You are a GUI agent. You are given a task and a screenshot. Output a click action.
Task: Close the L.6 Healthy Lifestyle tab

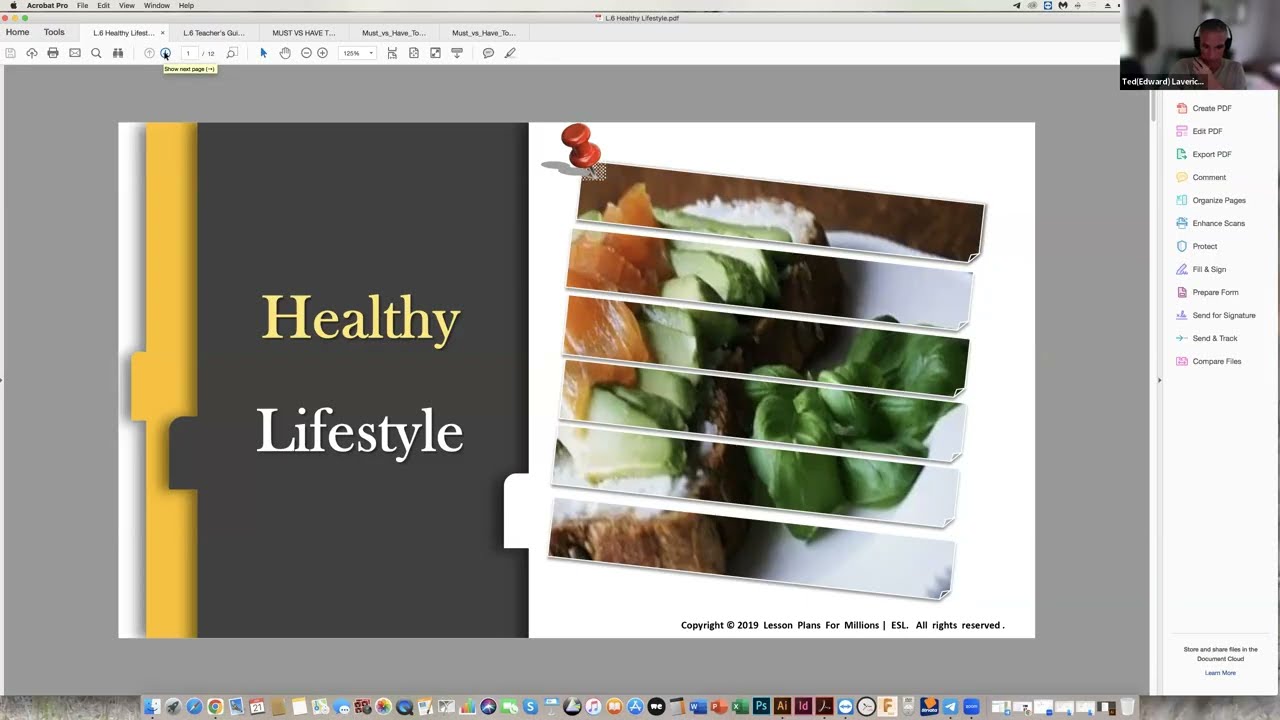tap(163, 33)
